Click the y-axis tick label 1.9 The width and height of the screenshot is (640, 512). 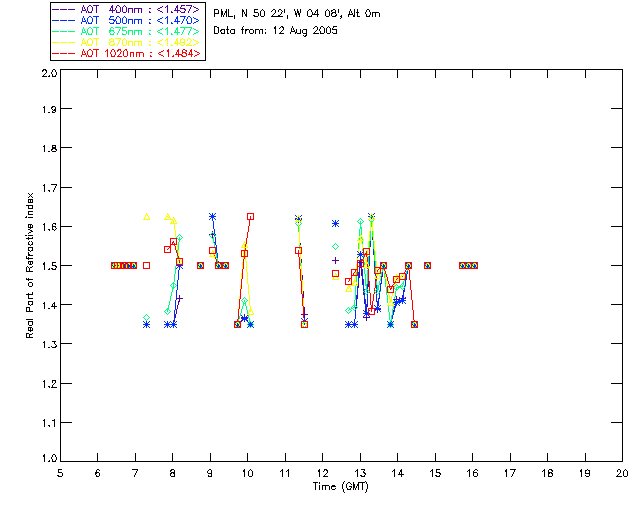click(49, 109)
